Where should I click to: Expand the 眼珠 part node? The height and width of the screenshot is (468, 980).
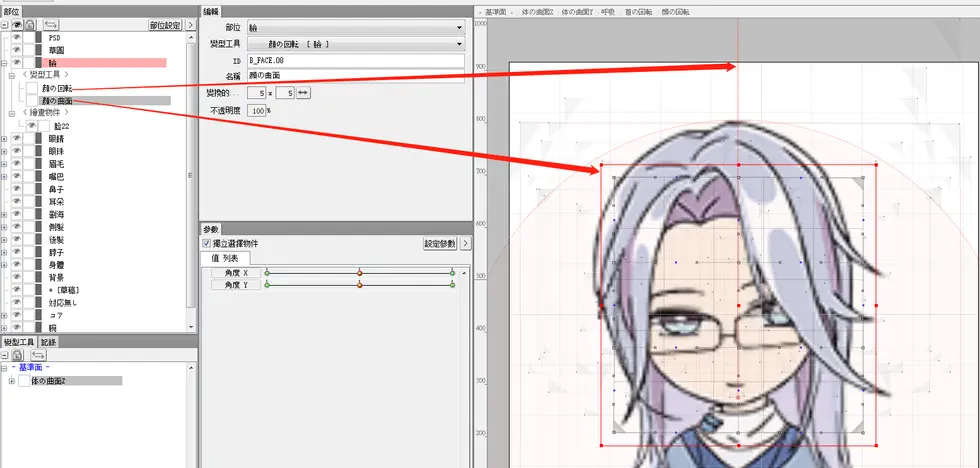[4, 151]
